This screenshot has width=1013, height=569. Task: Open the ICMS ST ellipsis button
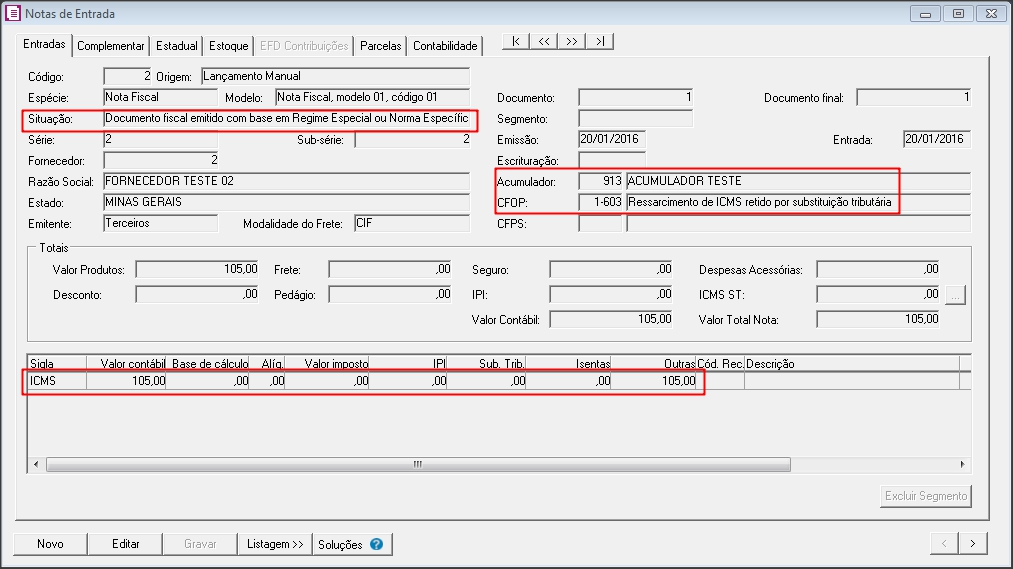pyautogui.click(x=955, y=295)
